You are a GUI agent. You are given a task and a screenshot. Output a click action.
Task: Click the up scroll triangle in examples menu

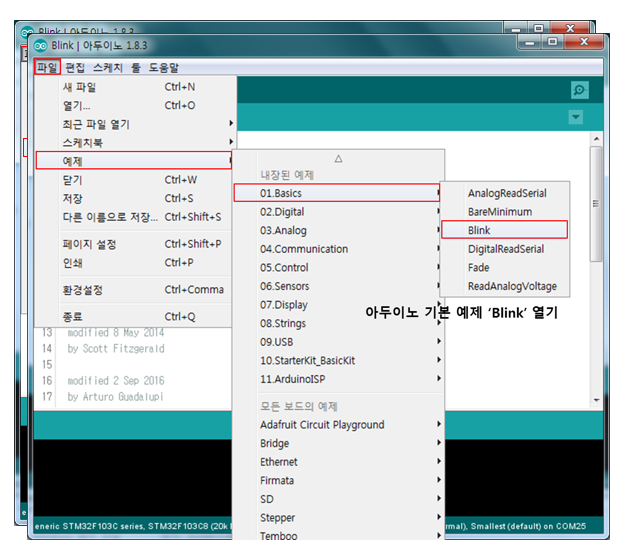point(338,159)
